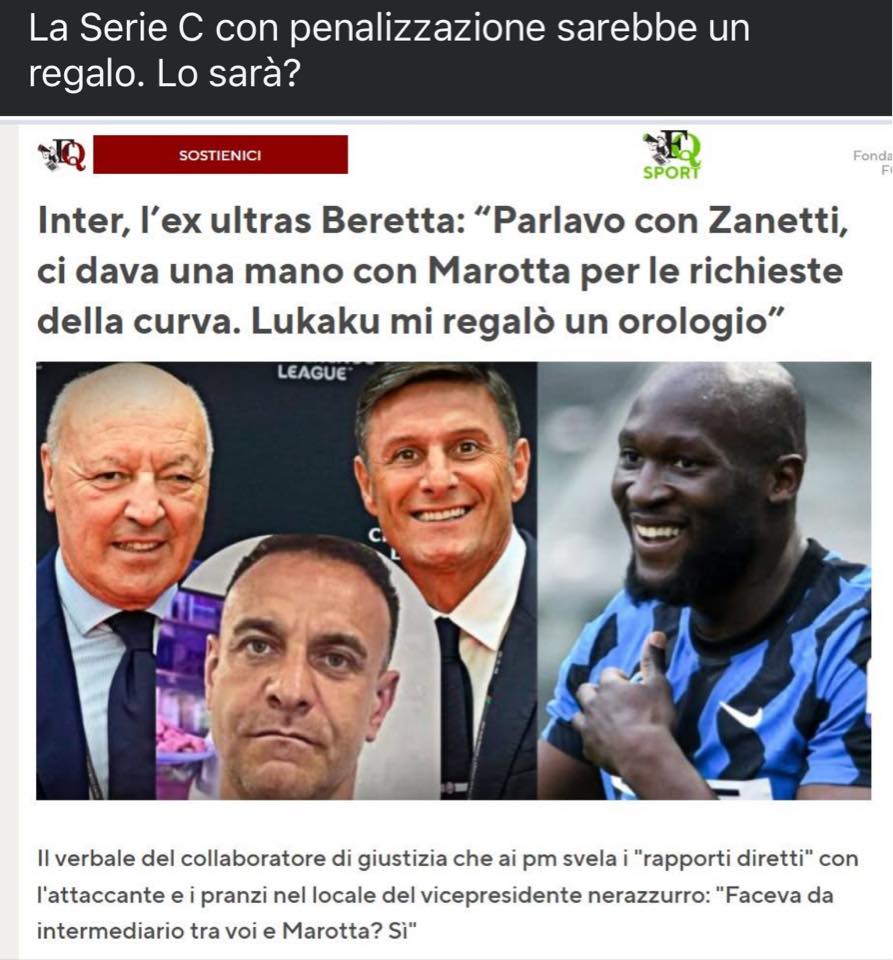Click the summary line beginning "Il verbale del collaboratore"
Screen dimensions: 893x960
tap(447, 858)
